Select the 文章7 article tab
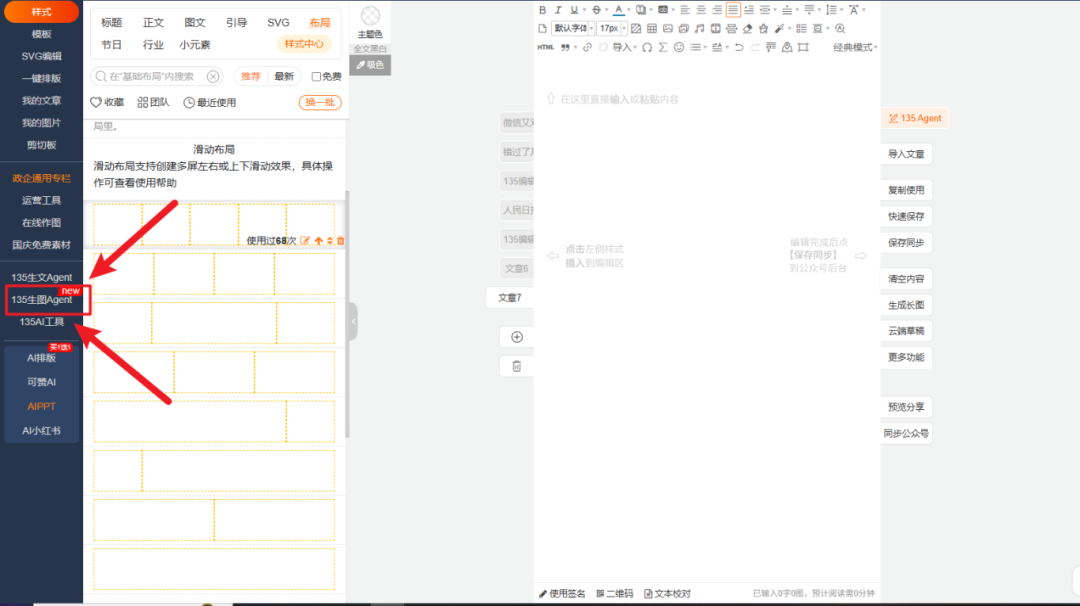 coord(510,298)
